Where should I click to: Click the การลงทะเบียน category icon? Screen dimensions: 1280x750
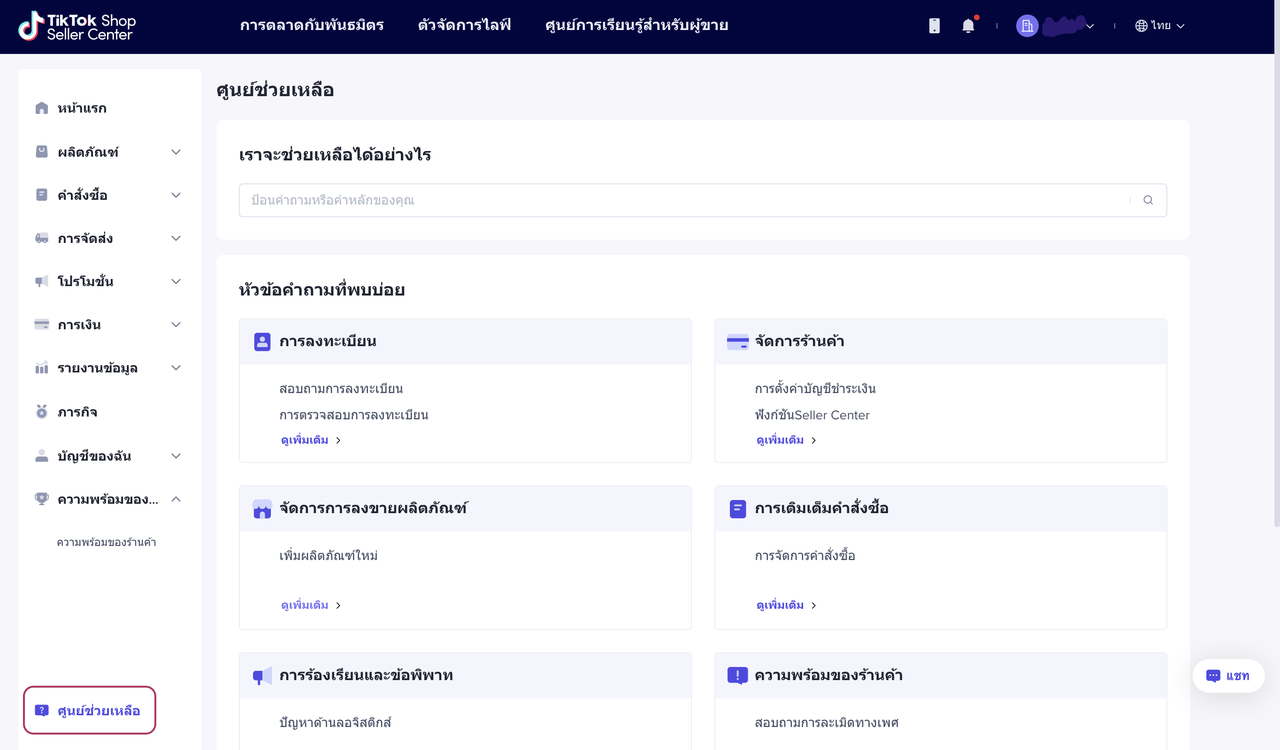[262, 342]
